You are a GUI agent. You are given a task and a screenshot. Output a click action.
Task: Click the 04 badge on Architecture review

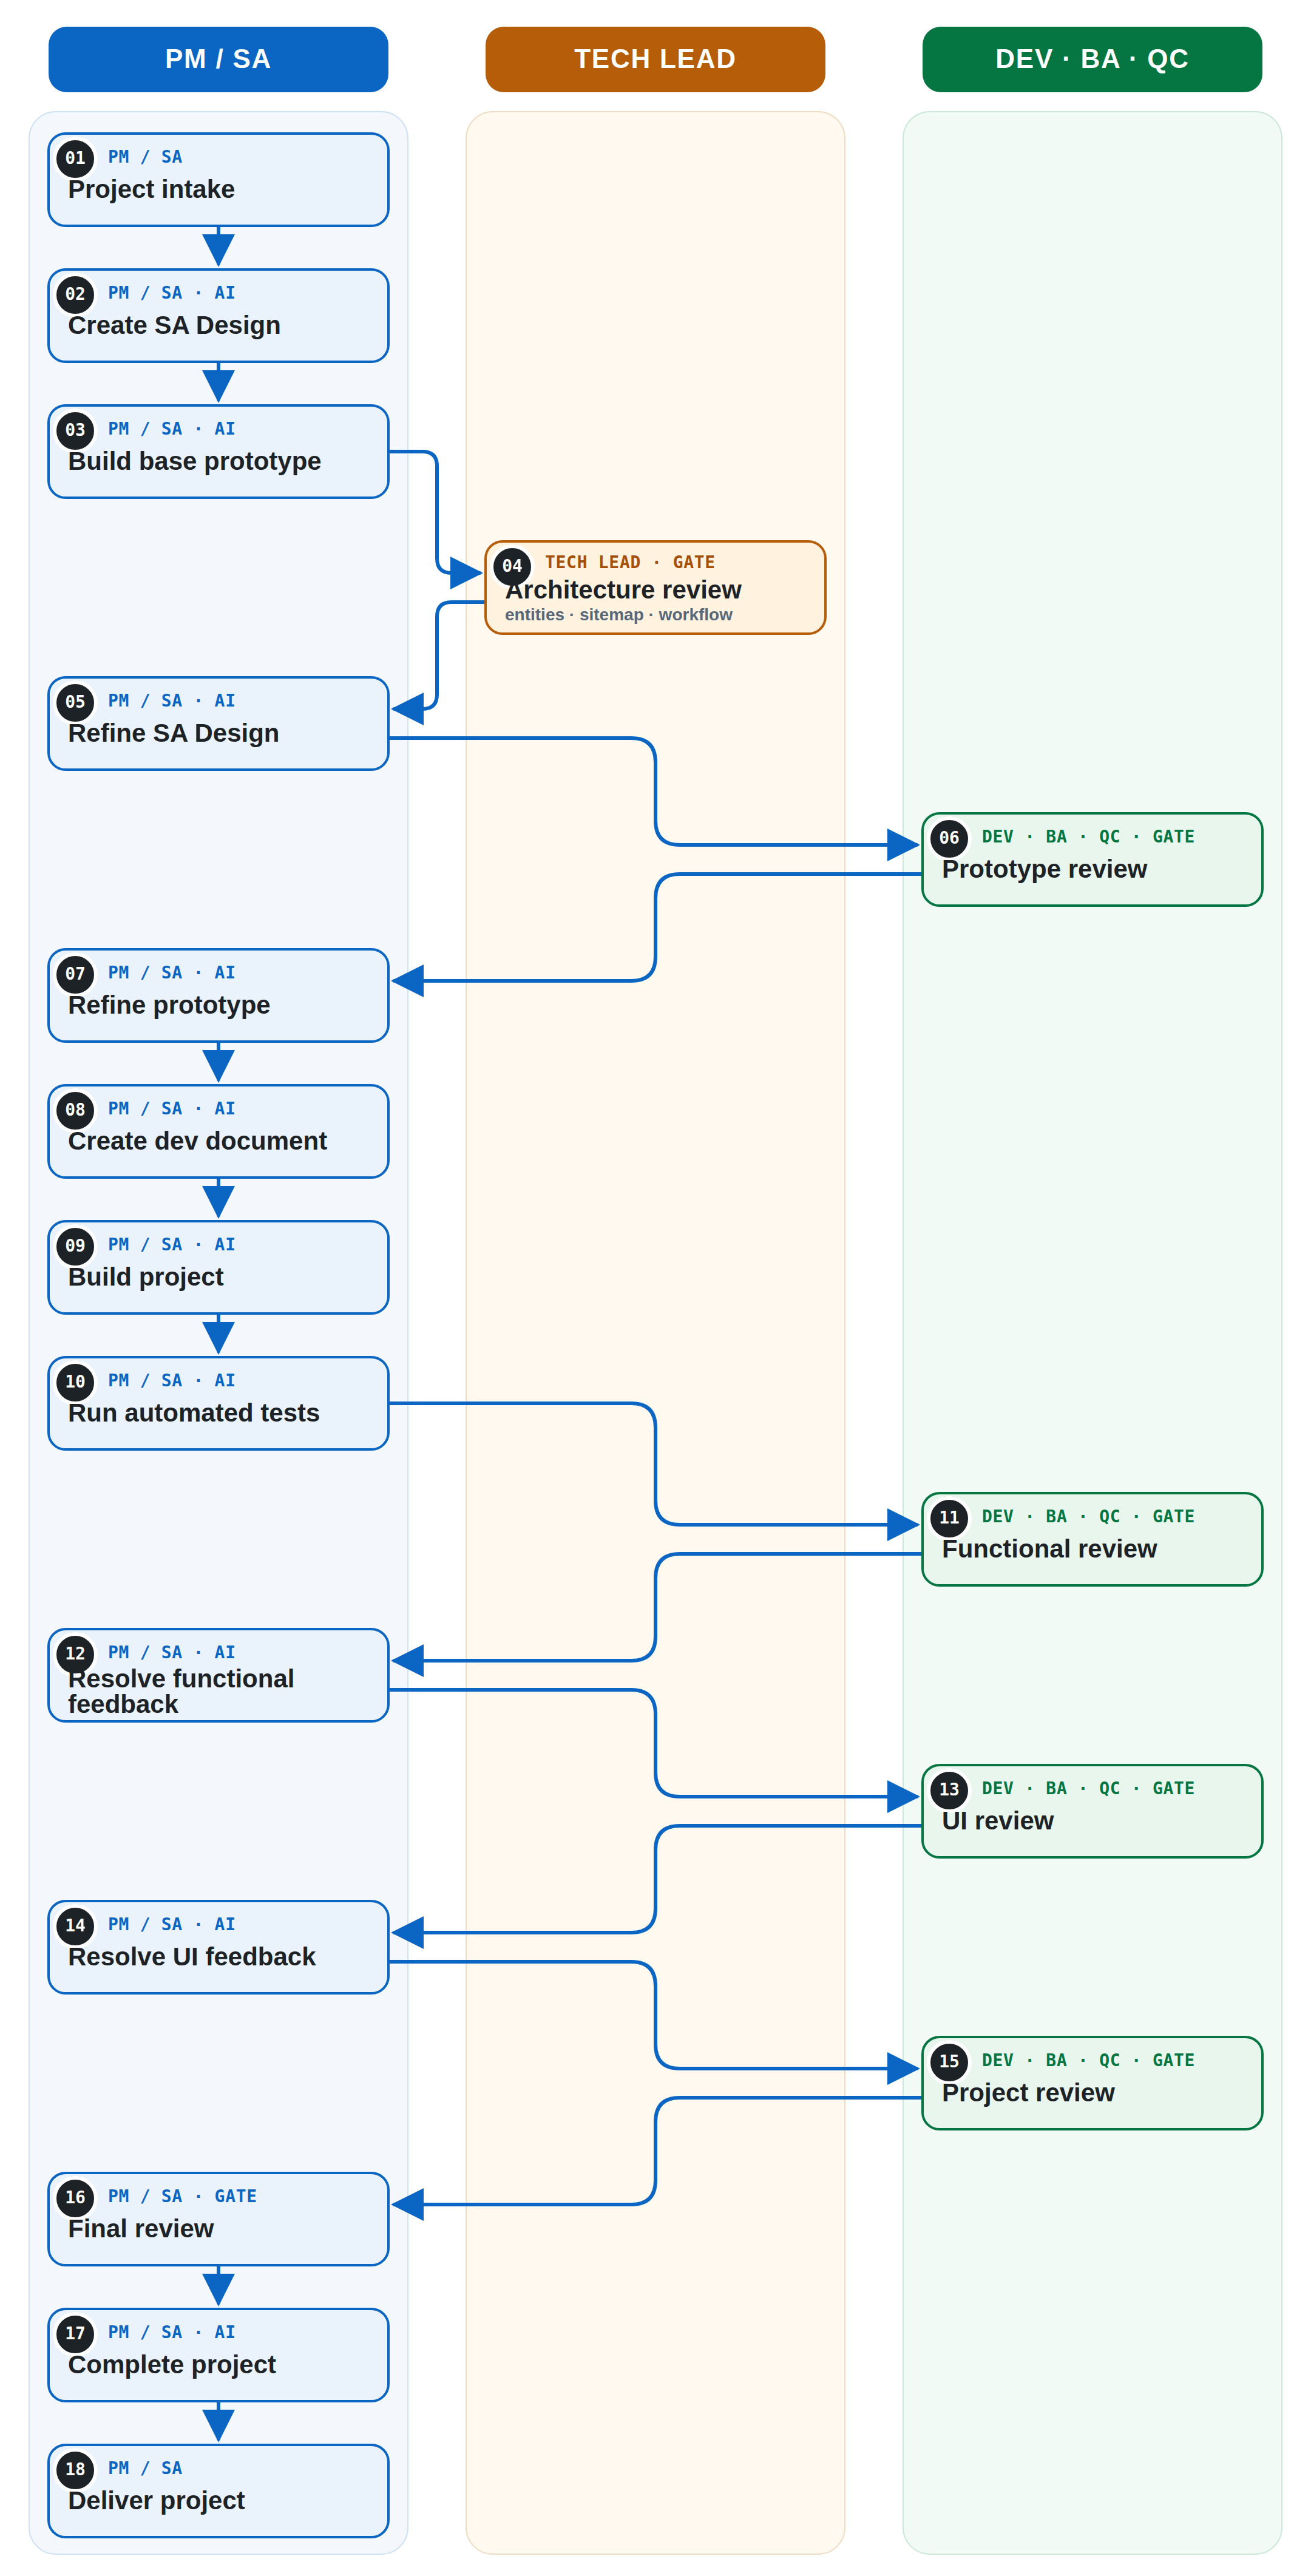pos(512,566)
